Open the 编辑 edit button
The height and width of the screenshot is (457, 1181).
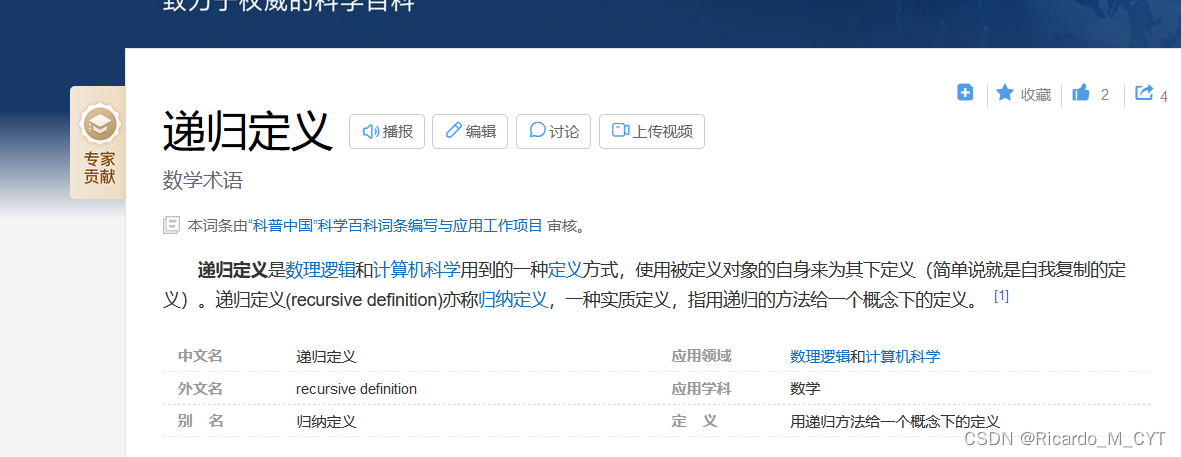(x=470, y=132)
